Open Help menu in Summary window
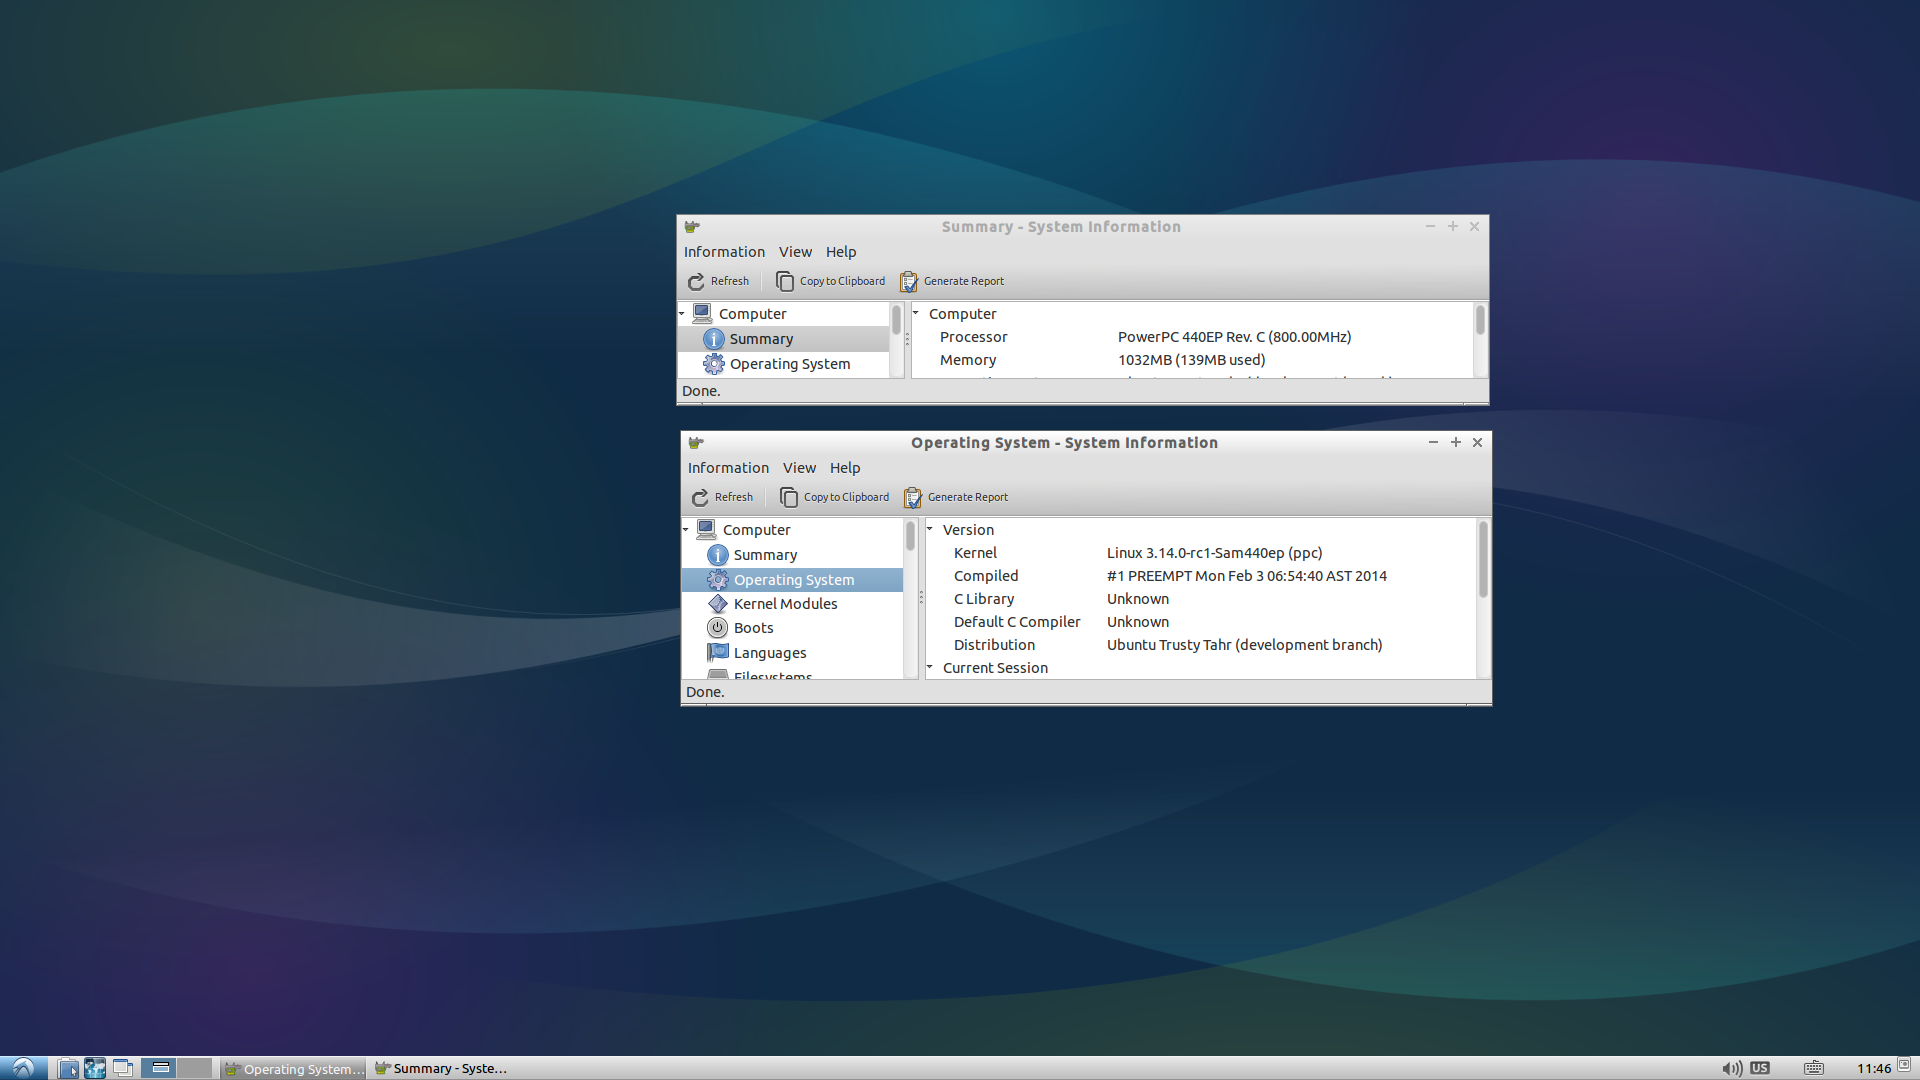Image resolution: width=1920 pixels, height=1080 pixels. 841,252
